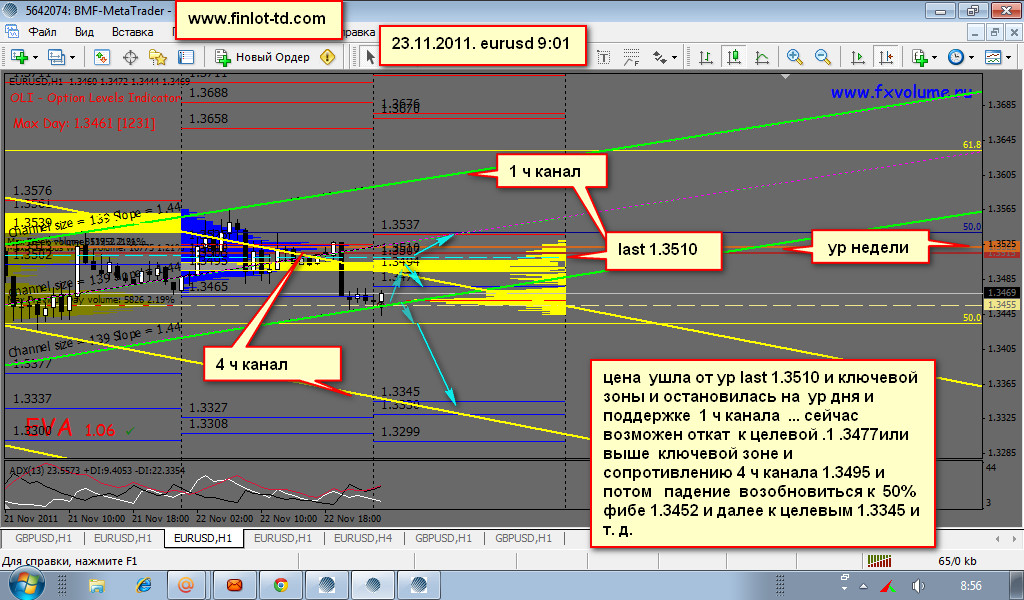Click the current price label 1.3469
The image size is (1024, 600).
(1002, 292)
